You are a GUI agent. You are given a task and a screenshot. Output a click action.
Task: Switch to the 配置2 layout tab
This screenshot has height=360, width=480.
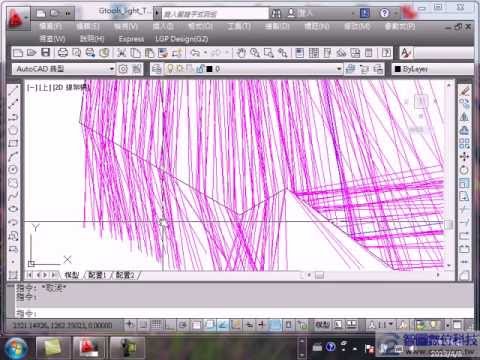coord(125,275)
